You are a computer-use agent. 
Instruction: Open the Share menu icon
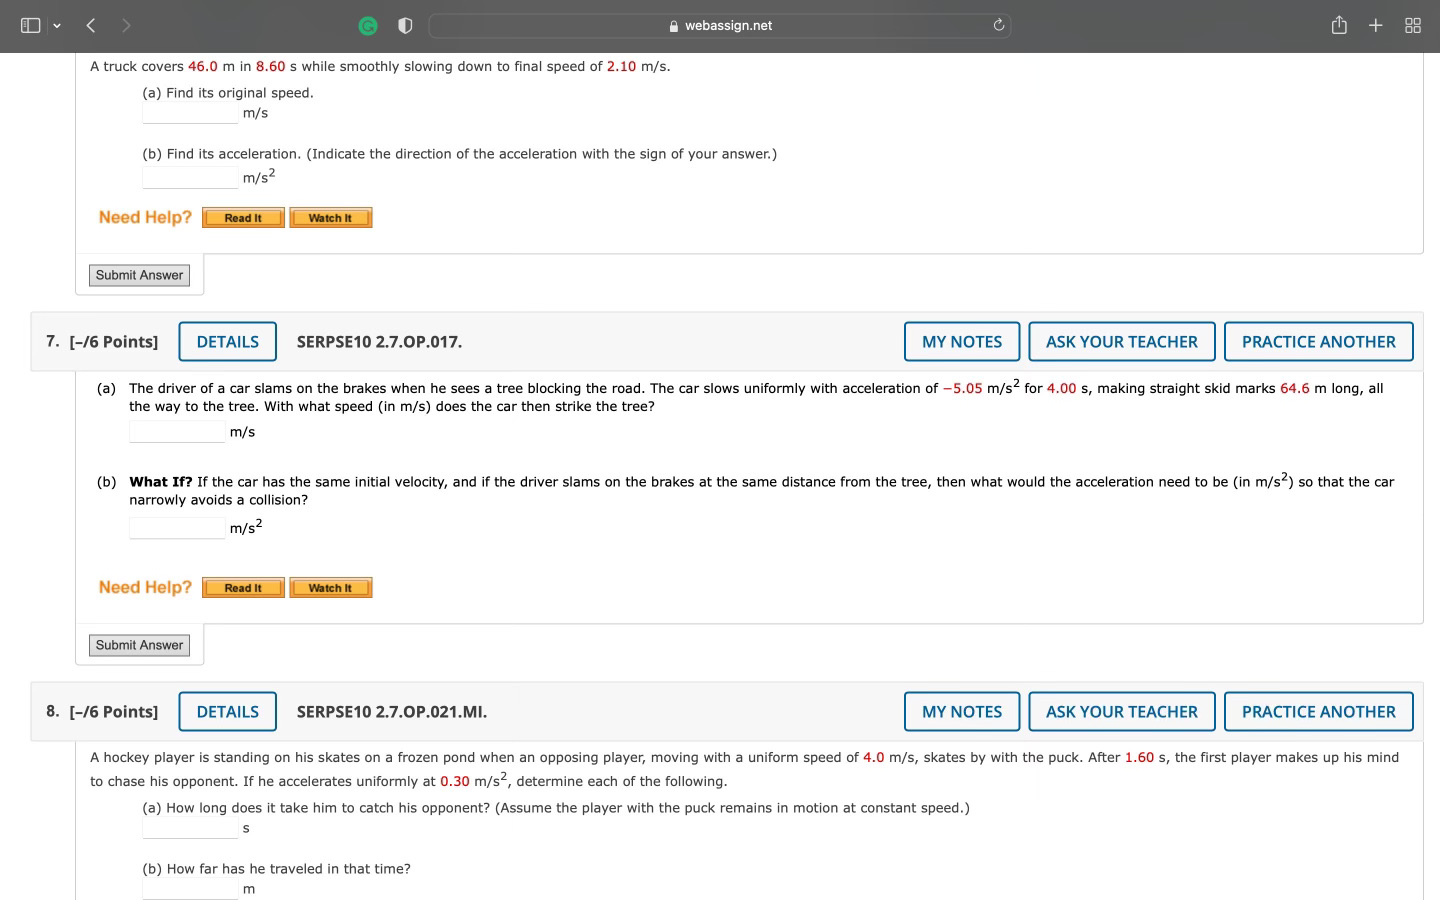[1339, 25]
